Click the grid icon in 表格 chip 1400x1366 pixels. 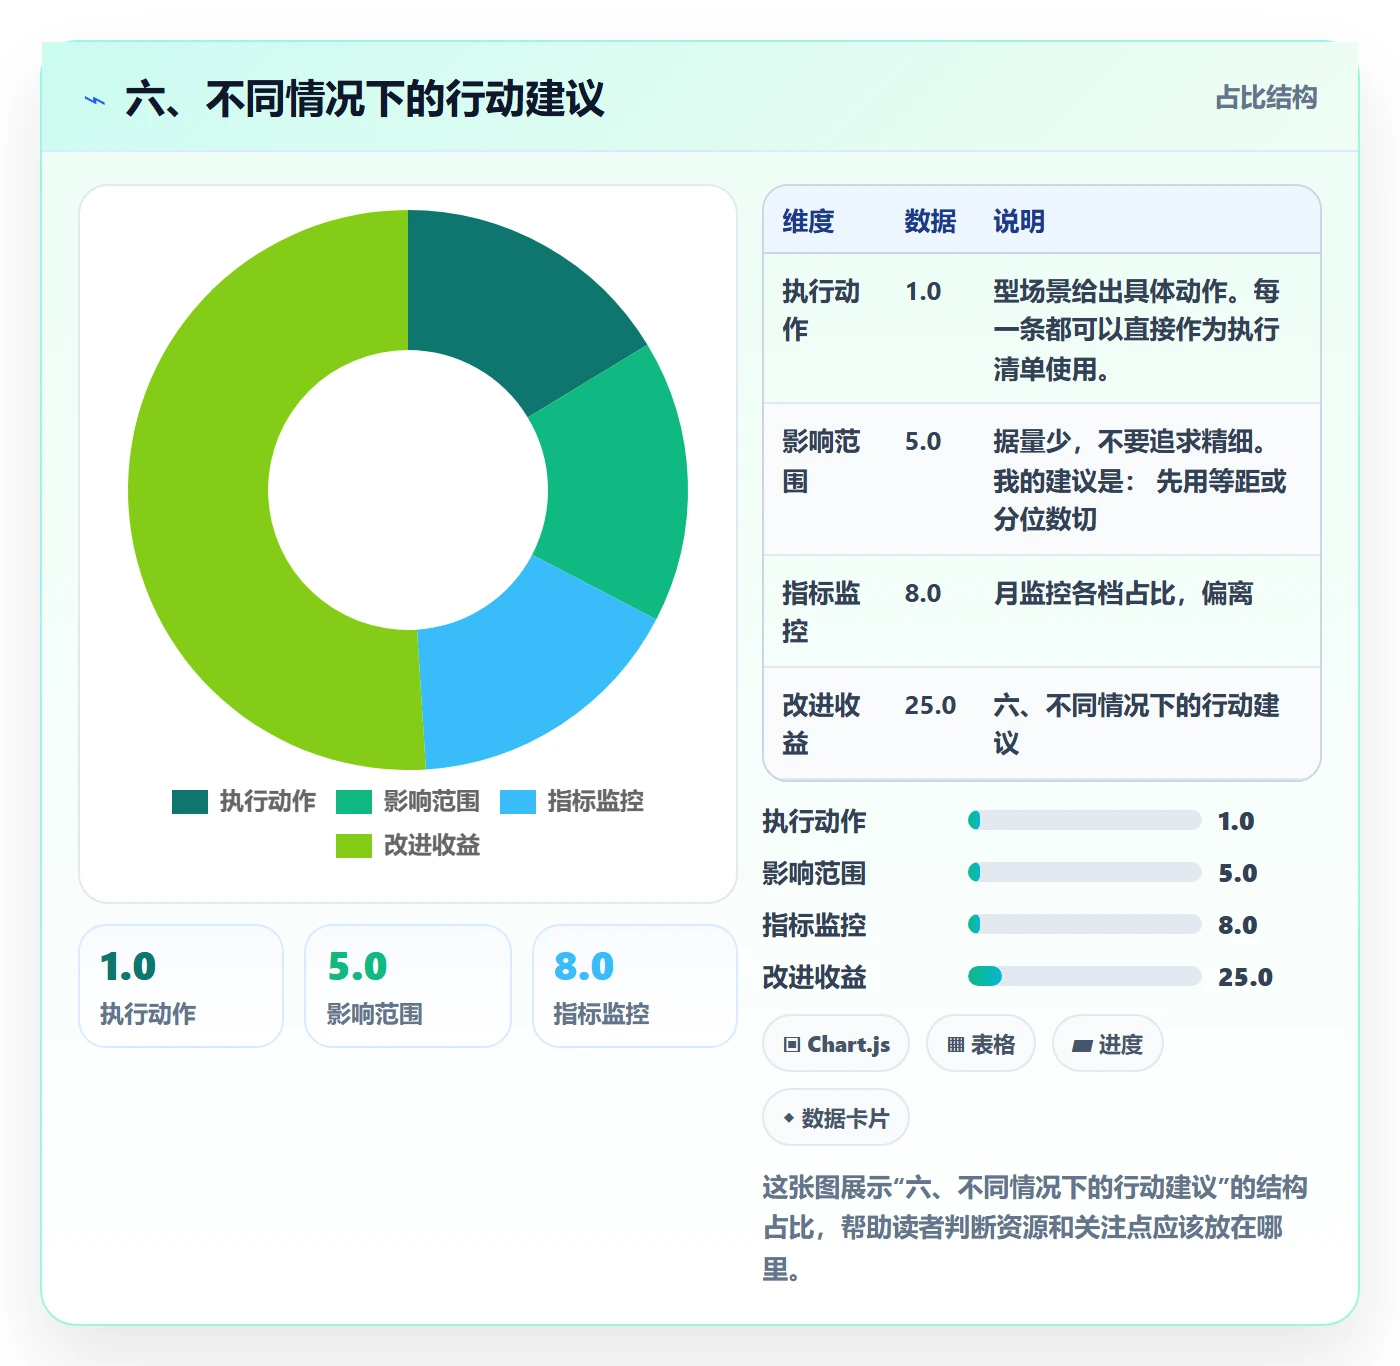click(956, 1045)
